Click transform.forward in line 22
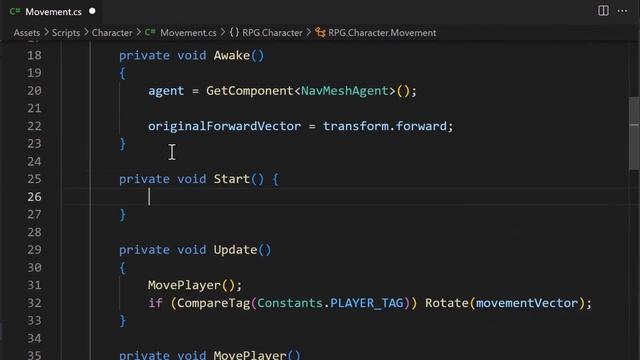The height and width of the screenshot is (360, 640). [385, 126]
